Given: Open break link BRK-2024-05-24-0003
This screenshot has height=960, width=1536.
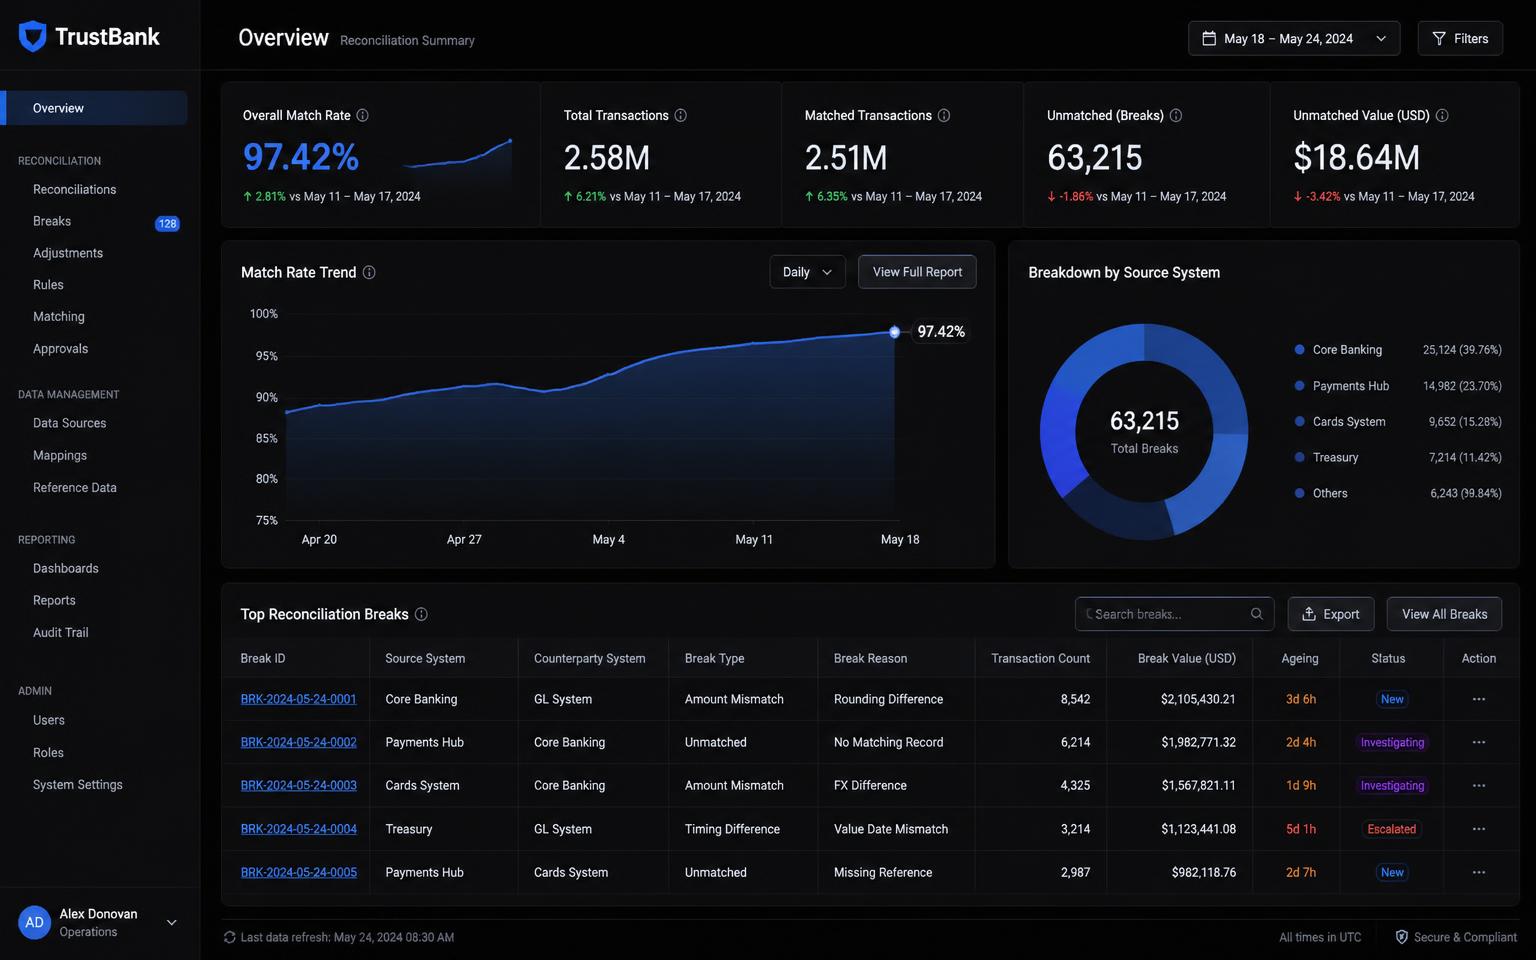Looking at the screenshot, I should pyautogui.click(x=299, y=785).
